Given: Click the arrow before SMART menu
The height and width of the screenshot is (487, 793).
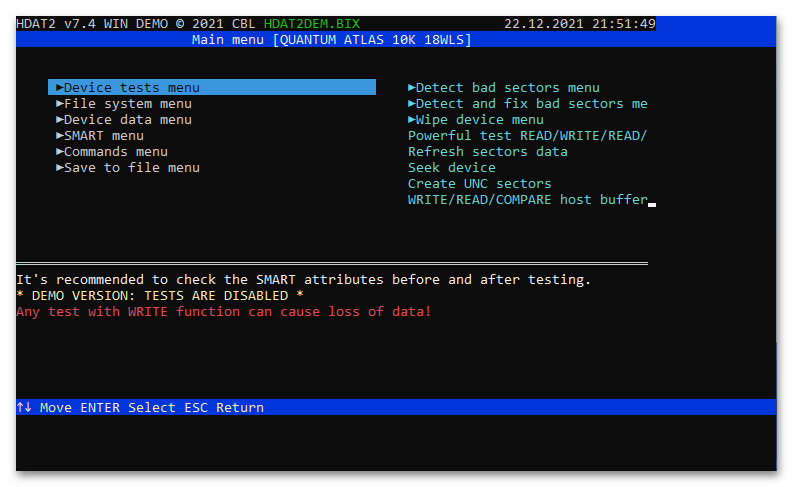Looking at the screenshot, I should pos(60,136).
